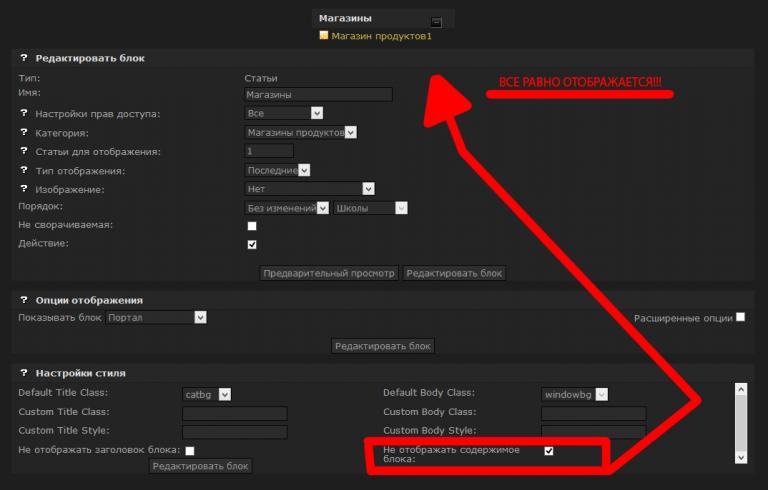Click the Магазины block title
The height and width of the screenshot is (490, 768).
pyautogui.click(x=345, y=19)
